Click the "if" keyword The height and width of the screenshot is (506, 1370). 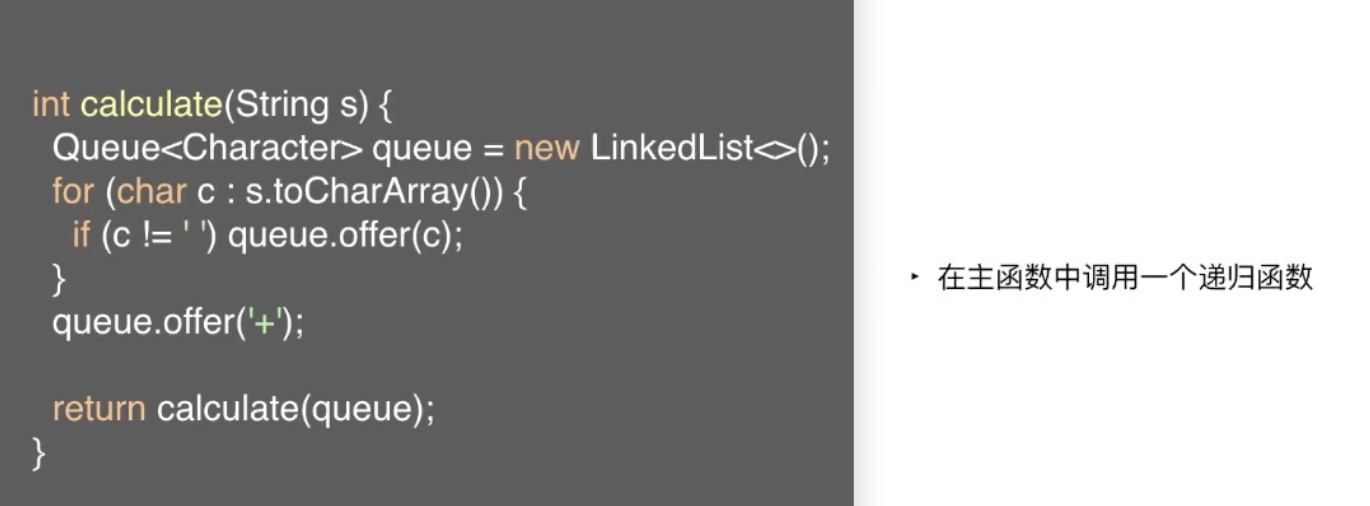[x=81, y=235]
